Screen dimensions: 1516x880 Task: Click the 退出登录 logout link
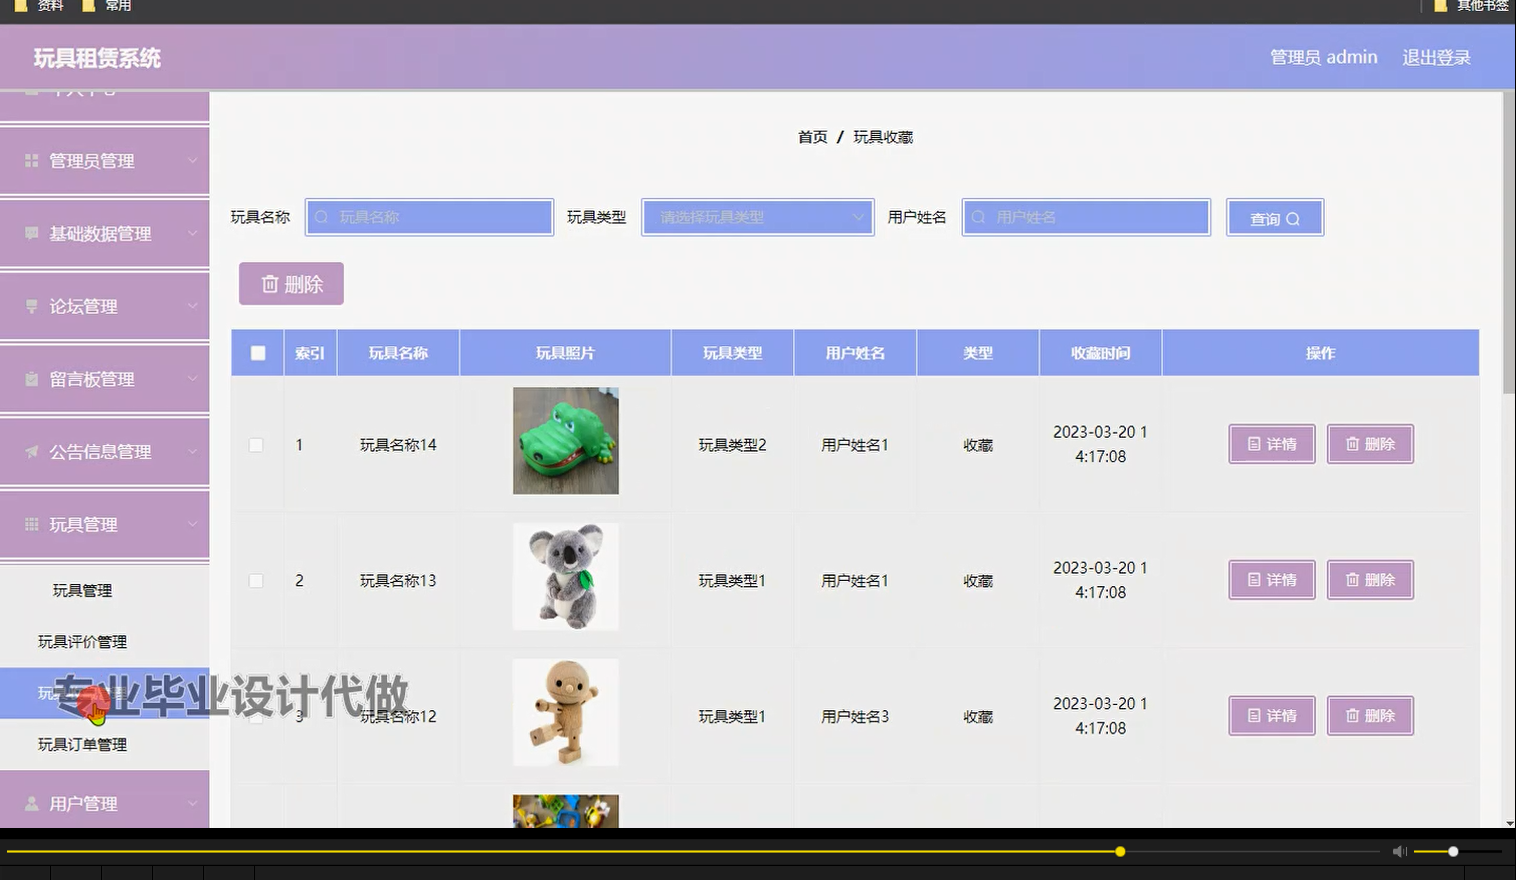click(1435, 57)
